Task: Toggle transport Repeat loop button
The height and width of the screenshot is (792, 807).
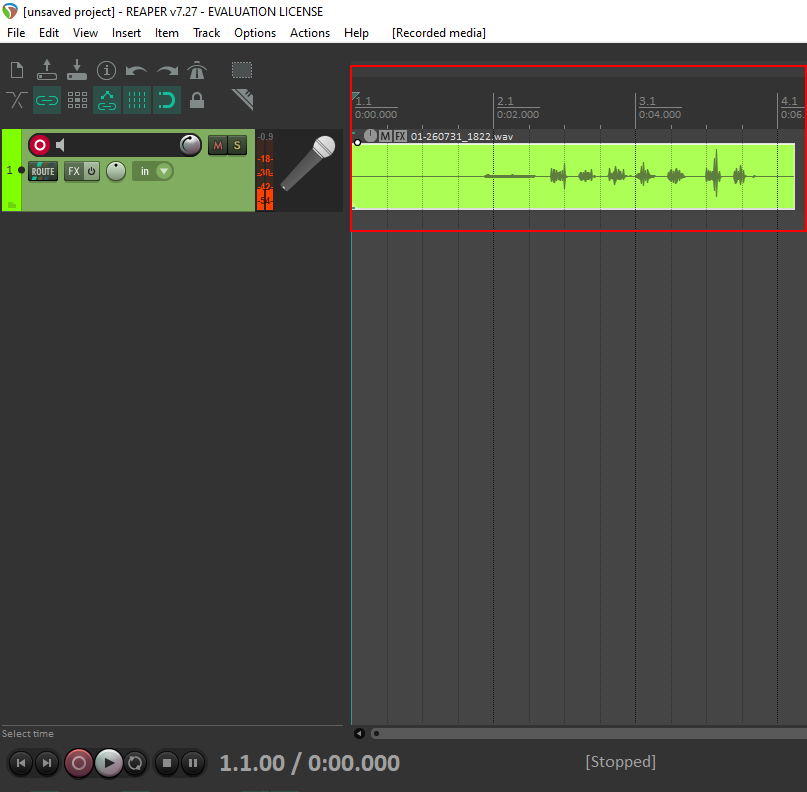Action: [x=135, y=763]
